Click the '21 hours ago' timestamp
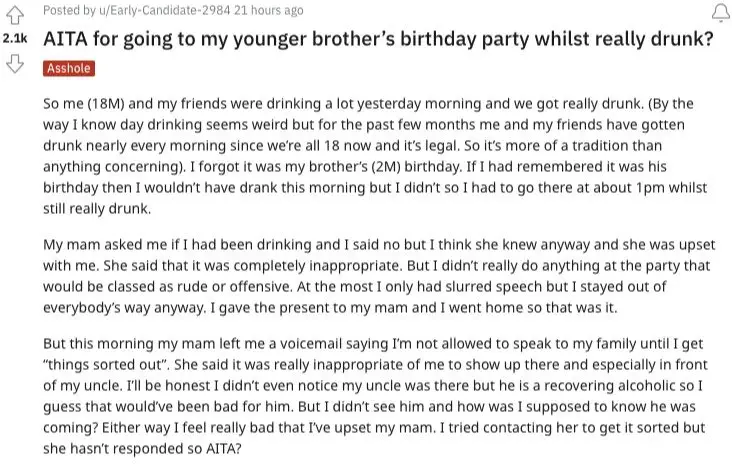 [x=269, y=10]
